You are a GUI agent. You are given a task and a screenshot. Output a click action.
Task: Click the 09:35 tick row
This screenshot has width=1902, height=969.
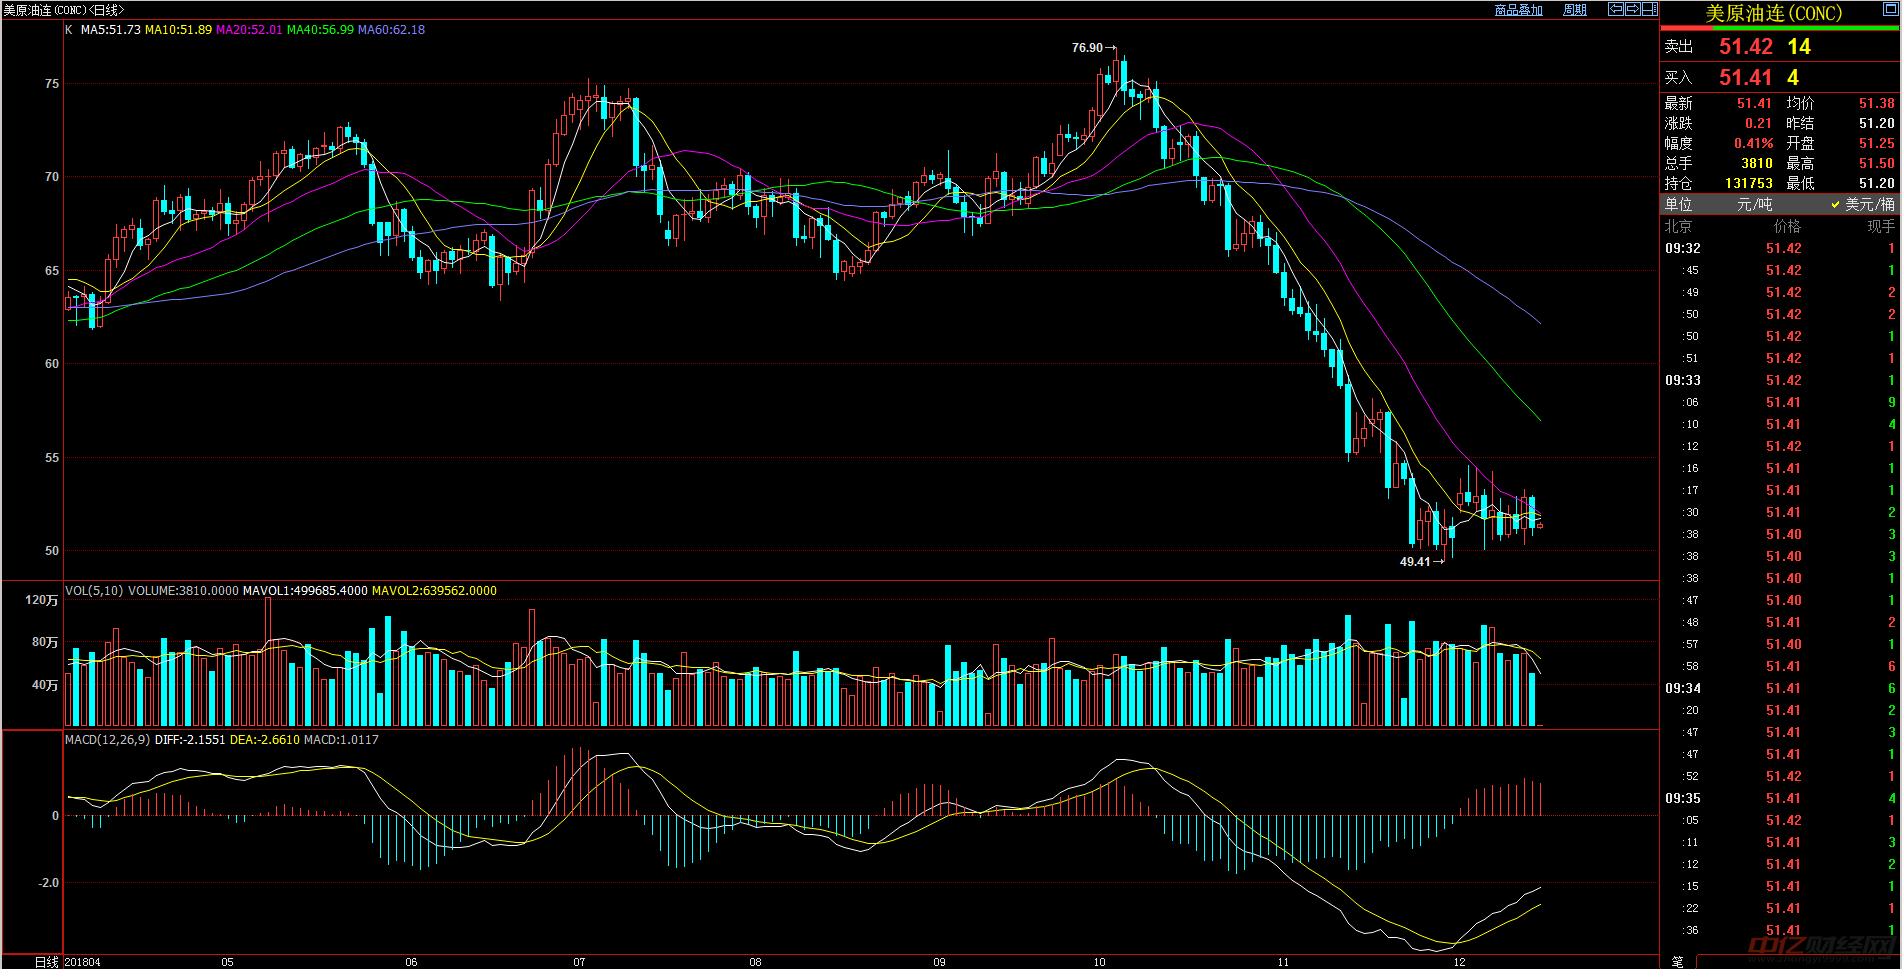[1780, 798]
